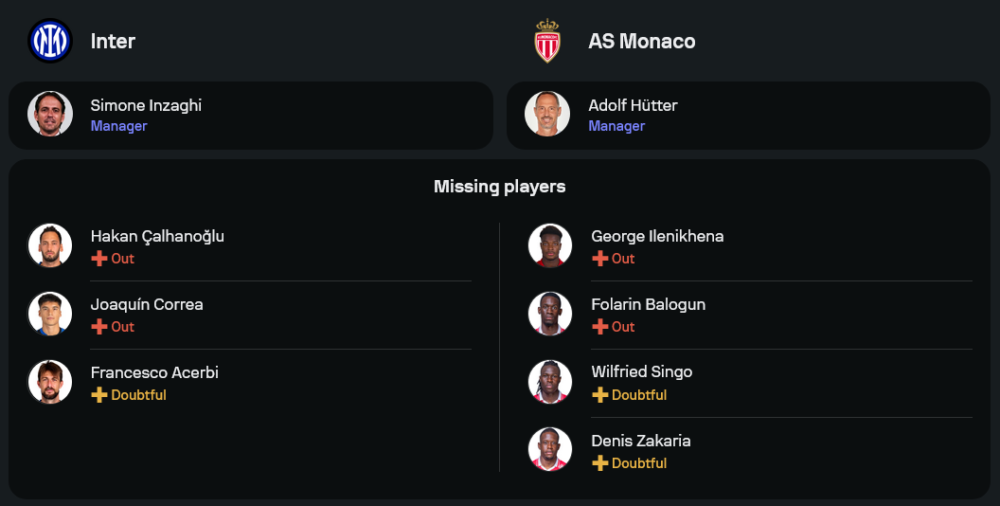1000x506 pixels.
Task: View Denis Zakaria's player name
Action: coord(641,441)
